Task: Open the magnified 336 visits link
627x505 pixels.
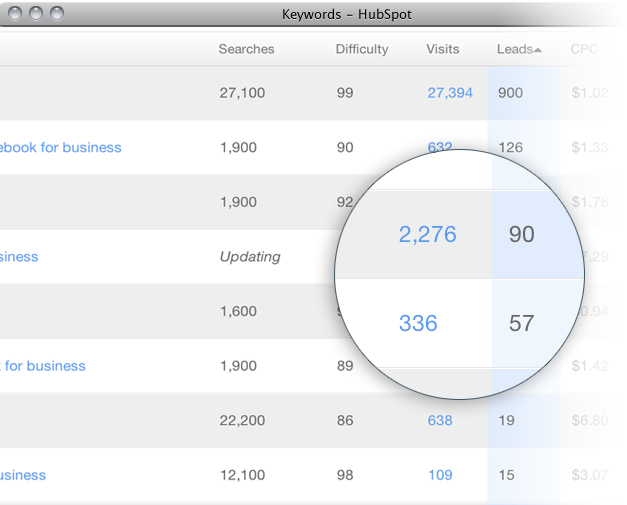Action: 418,323
